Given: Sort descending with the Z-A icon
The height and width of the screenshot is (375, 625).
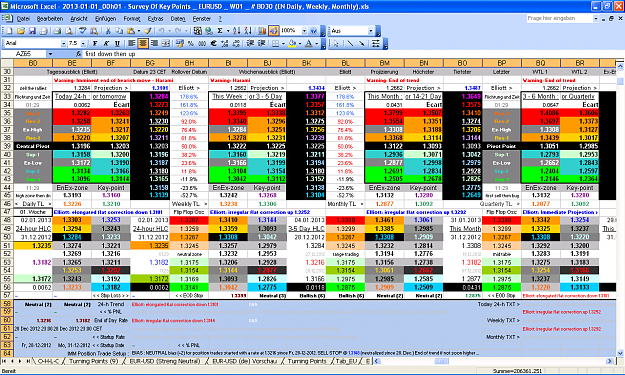Looking at the screenshot, I should click(x=248, y=31).
